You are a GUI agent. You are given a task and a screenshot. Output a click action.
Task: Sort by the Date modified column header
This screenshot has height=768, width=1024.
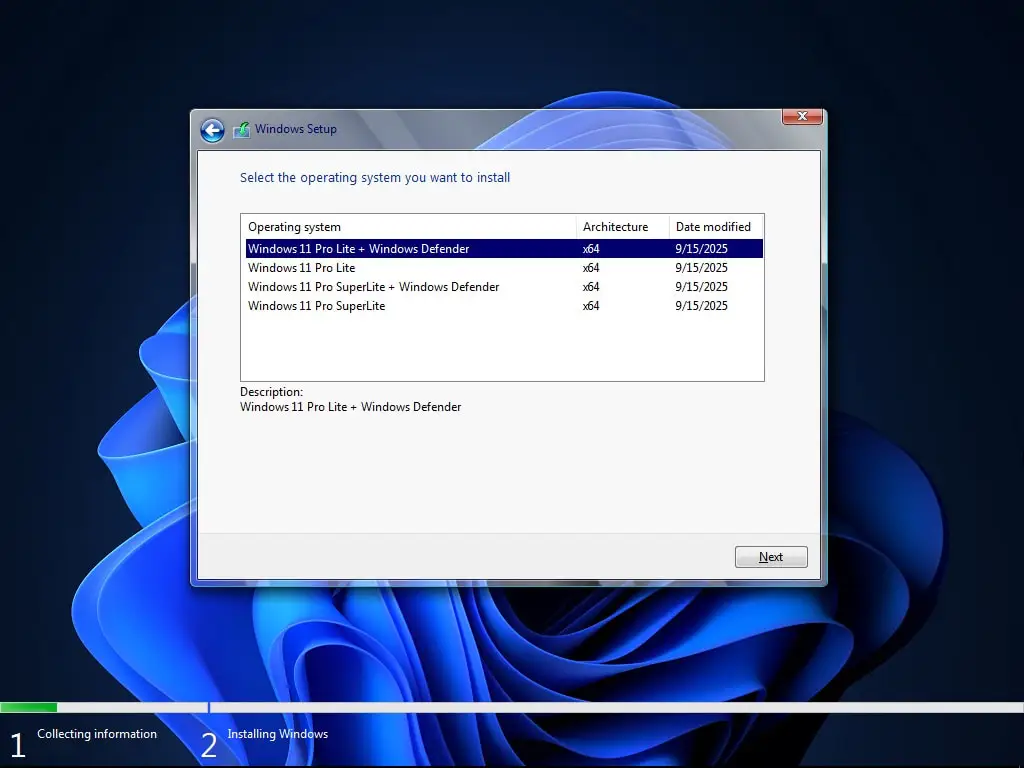[712, 226]
